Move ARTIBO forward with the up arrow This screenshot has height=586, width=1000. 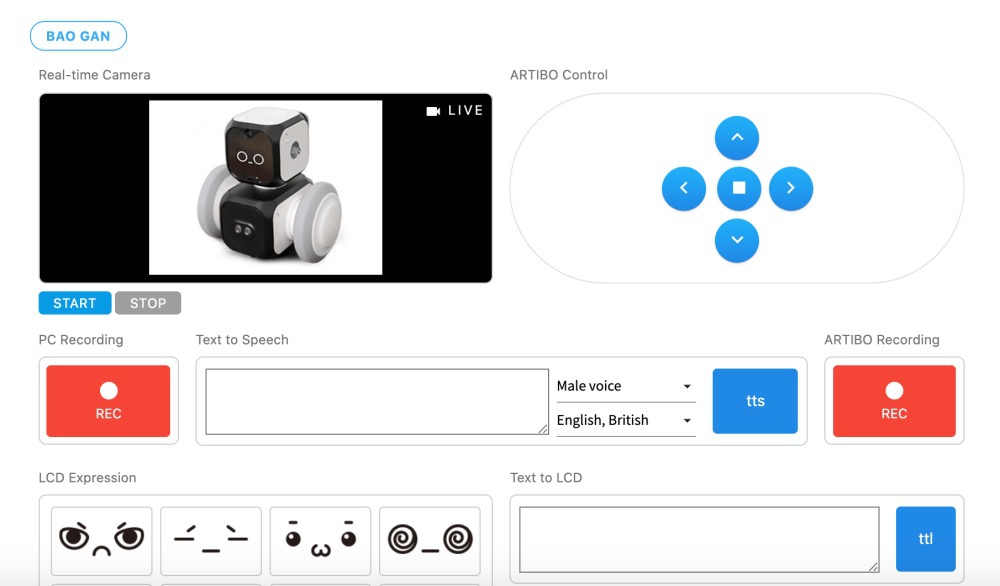737,138
